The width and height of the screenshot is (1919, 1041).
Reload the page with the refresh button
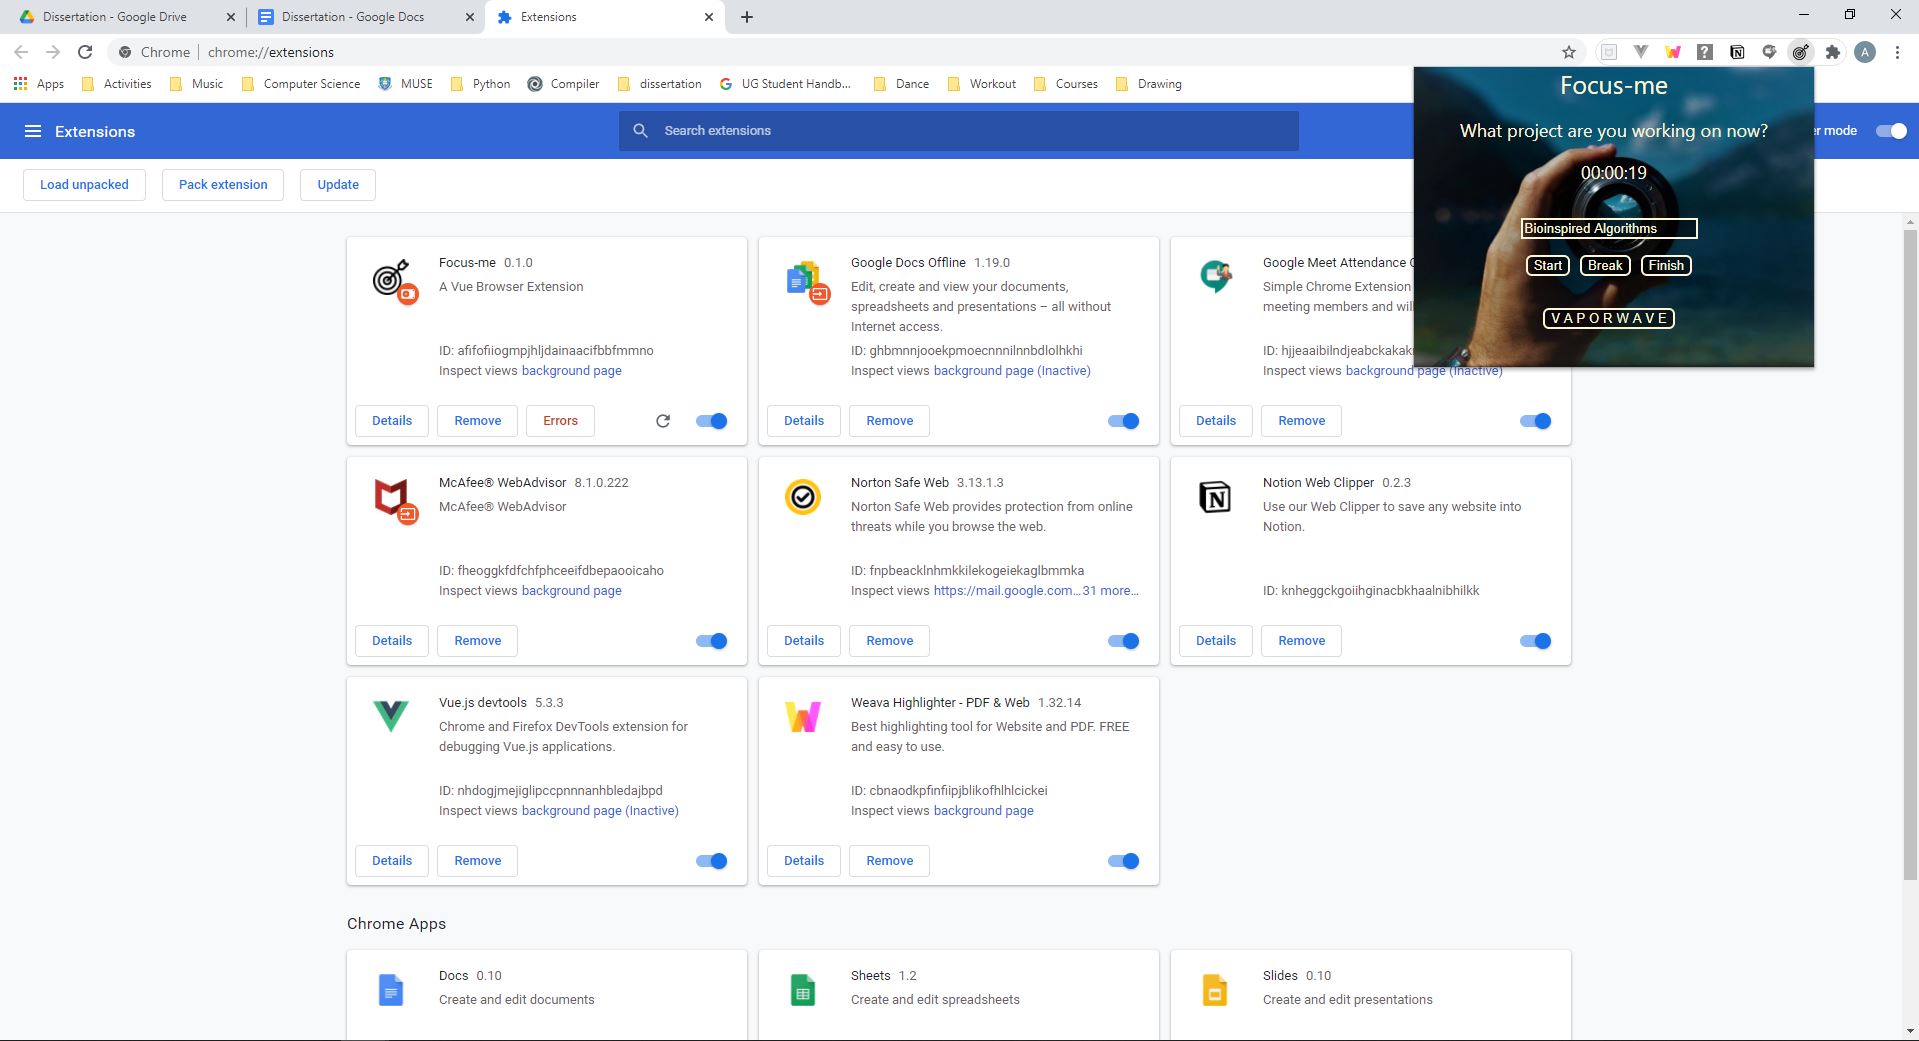click(85, 52)
